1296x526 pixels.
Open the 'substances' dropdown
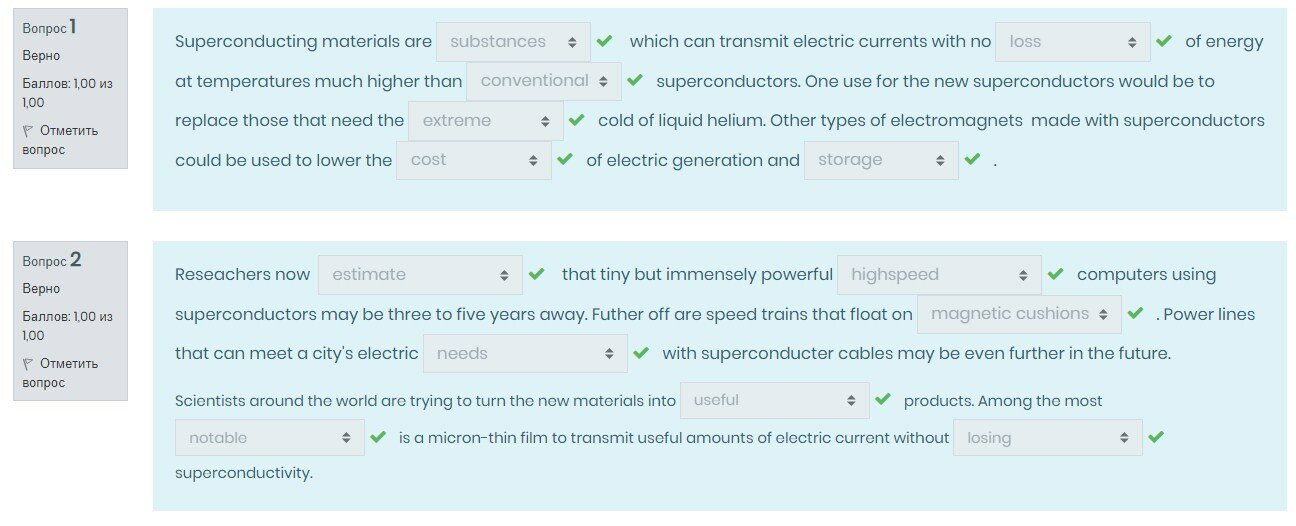click(513, 42)
